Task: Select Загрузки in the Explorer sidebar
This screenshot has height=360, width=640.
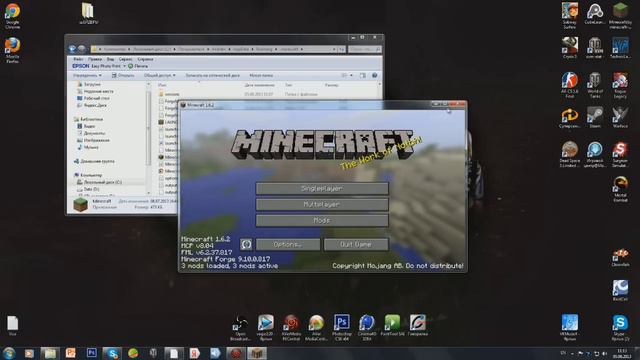Action: [x=89, y=84]
